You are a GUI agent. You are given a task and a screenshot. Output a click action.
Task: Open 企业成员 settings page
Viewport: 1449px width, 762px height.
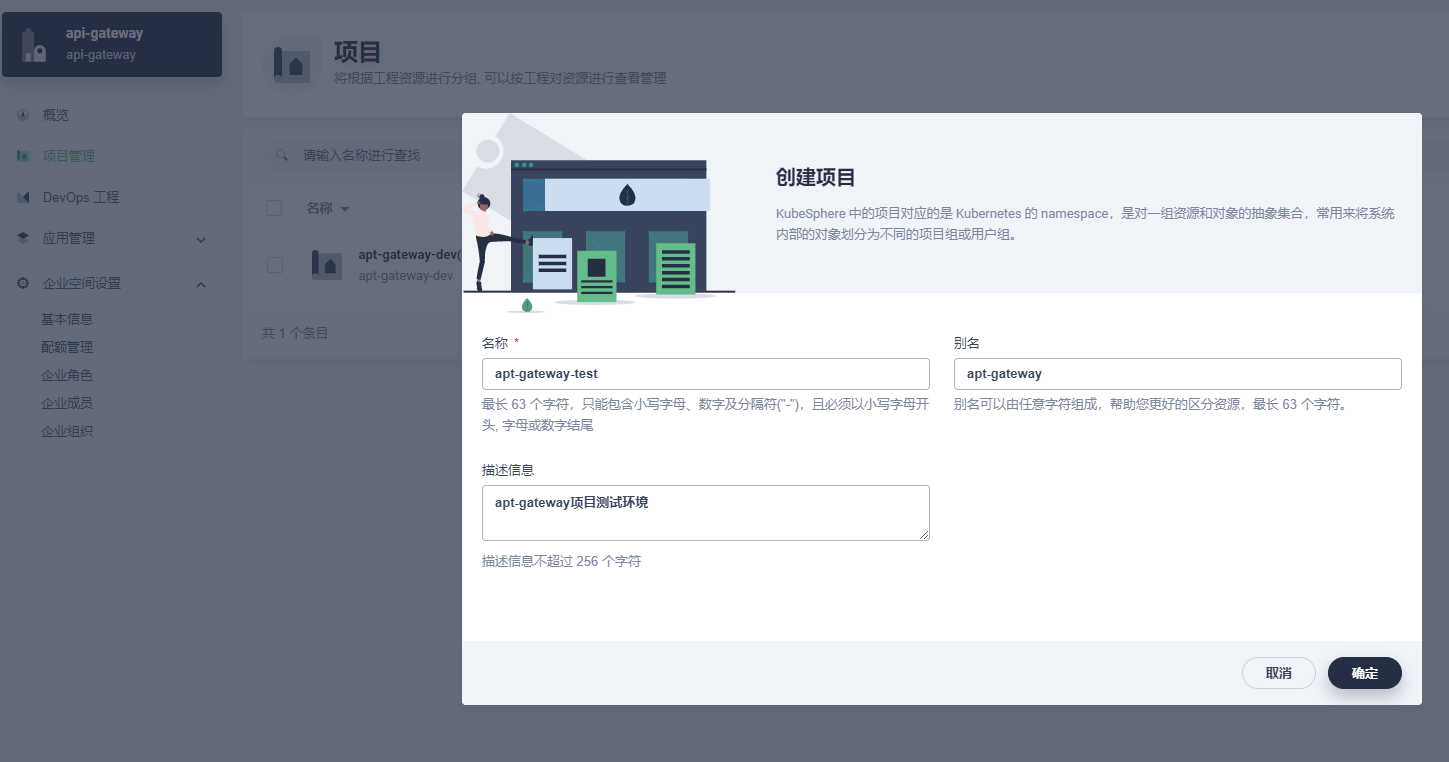pyautogui.click(x=67, y=403)
